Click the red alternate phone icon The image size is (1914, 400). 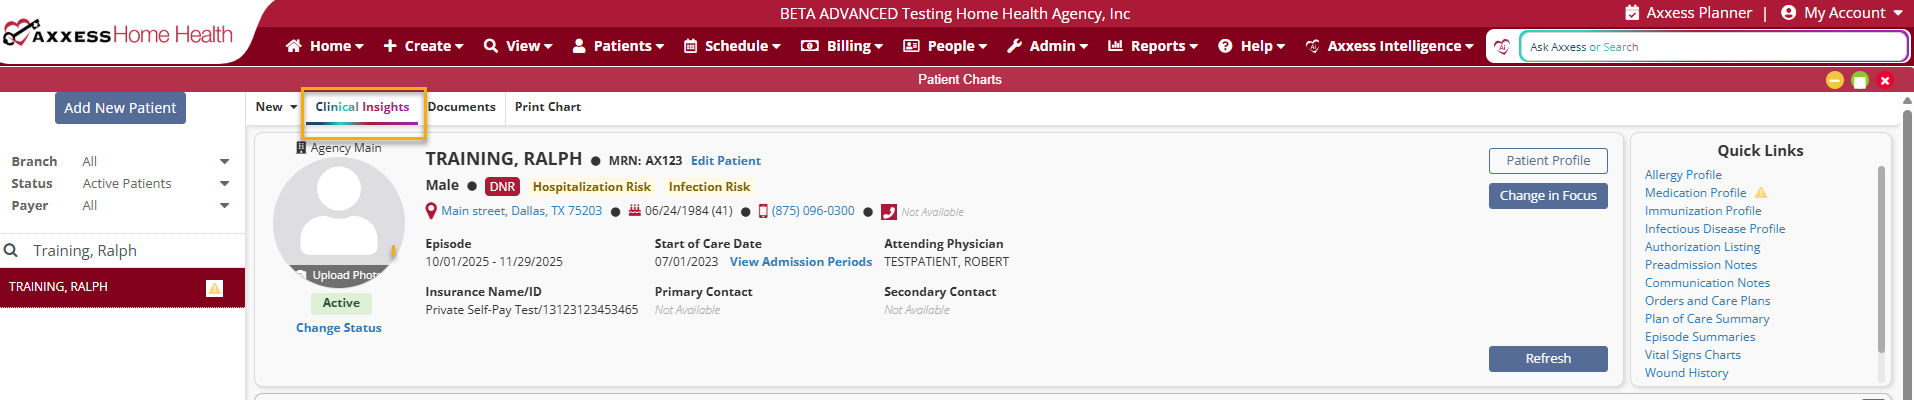(x=888, y=212)
